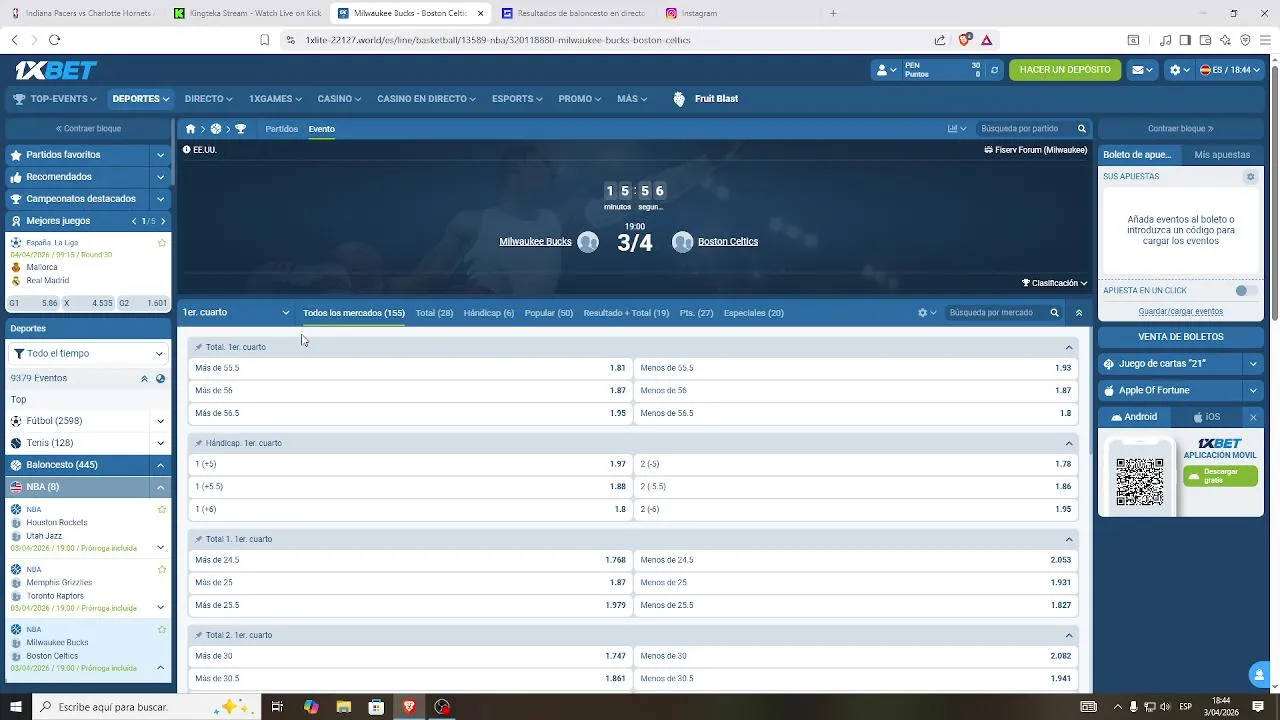Open Brave browser in the taskbar
1280x720 pixels.
409,707
